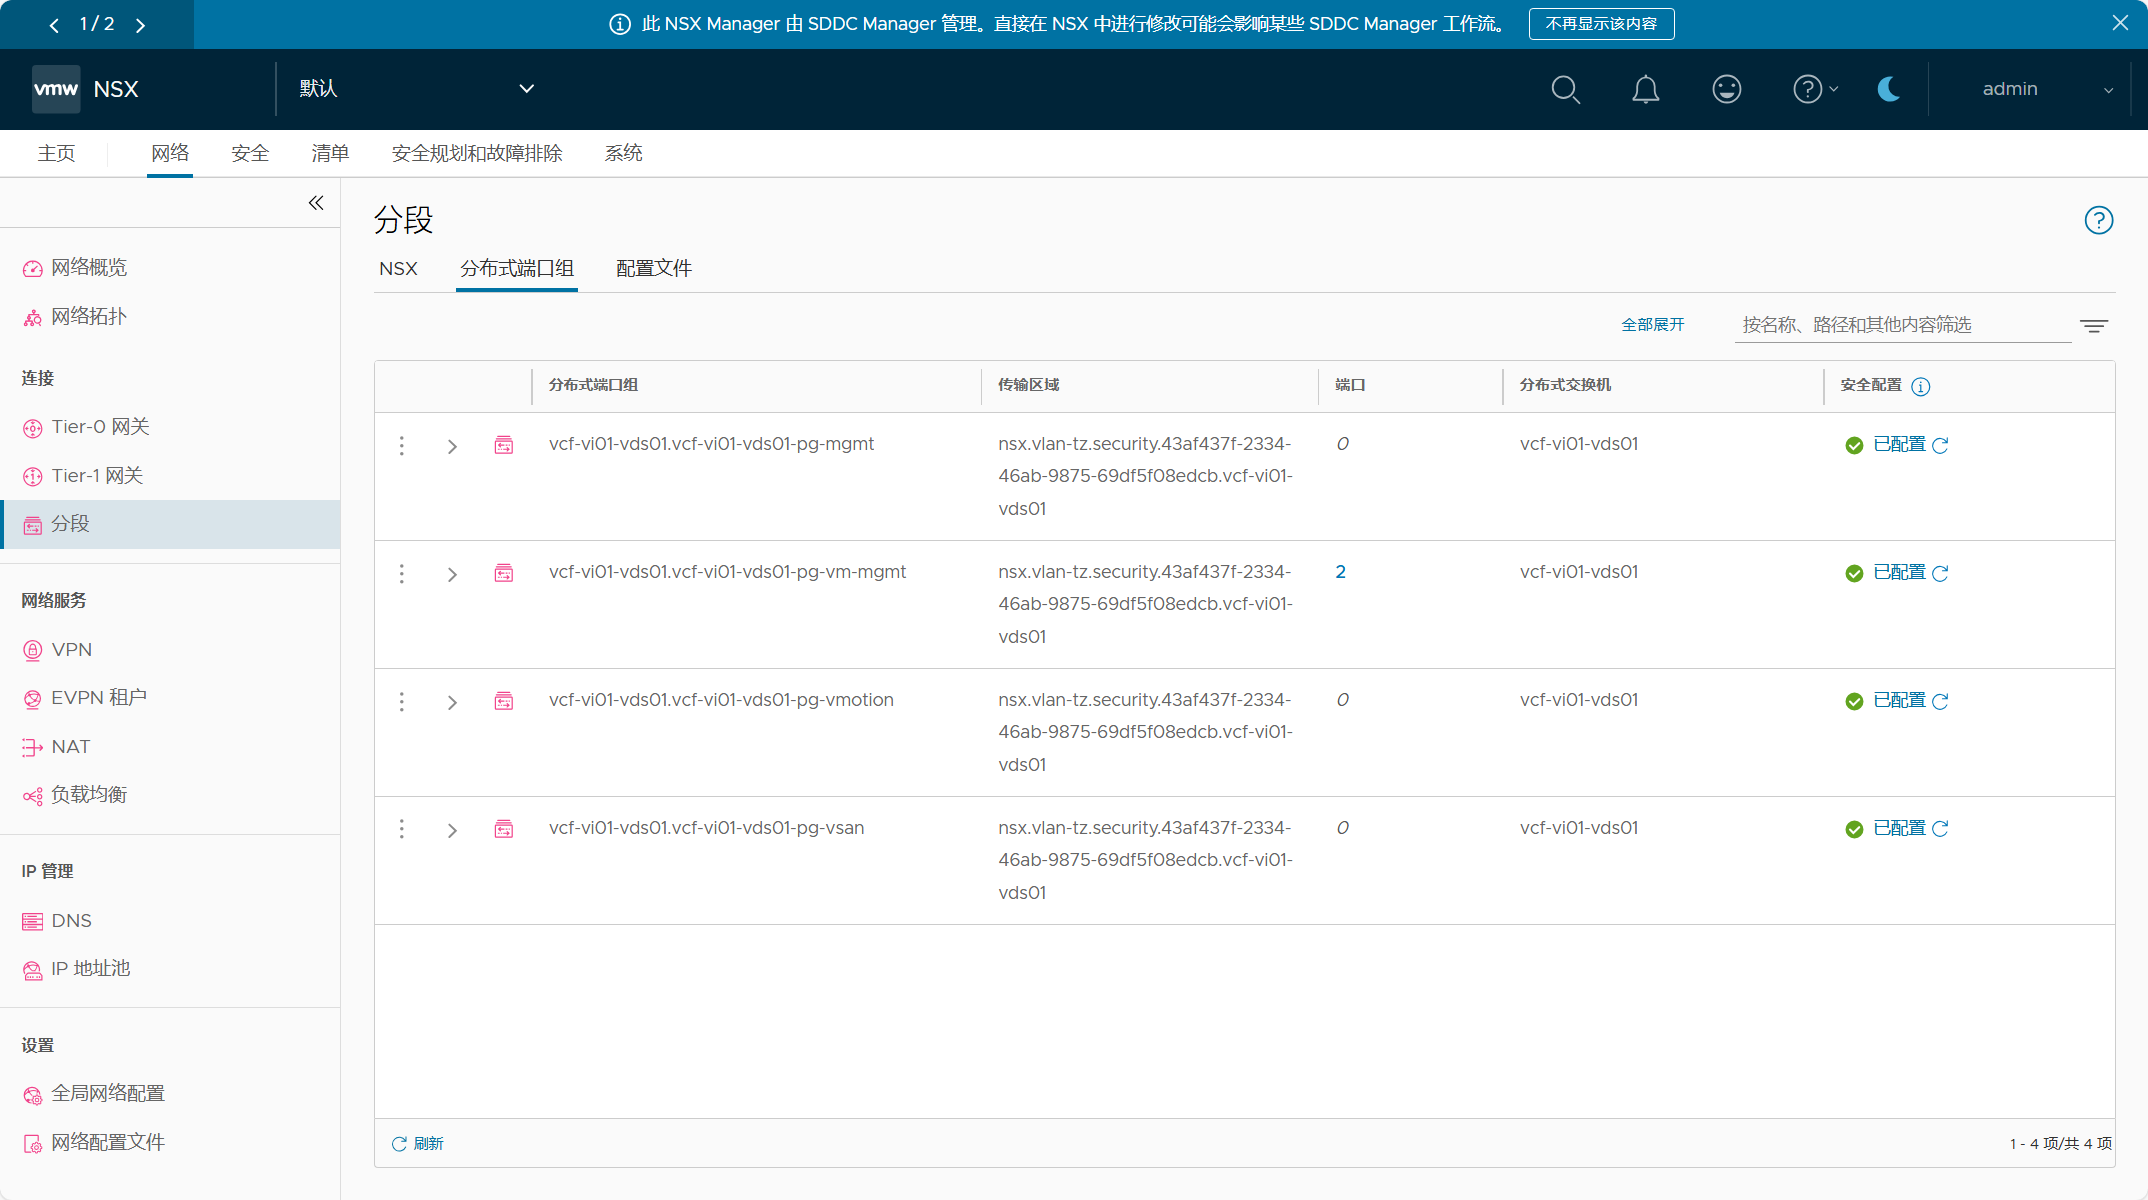The height and width of the screenshot is (1200, 2148).
Task: Expand the vcf-vi01-vds01-pg-vm-mgmt row
Action: click(453, 573)
